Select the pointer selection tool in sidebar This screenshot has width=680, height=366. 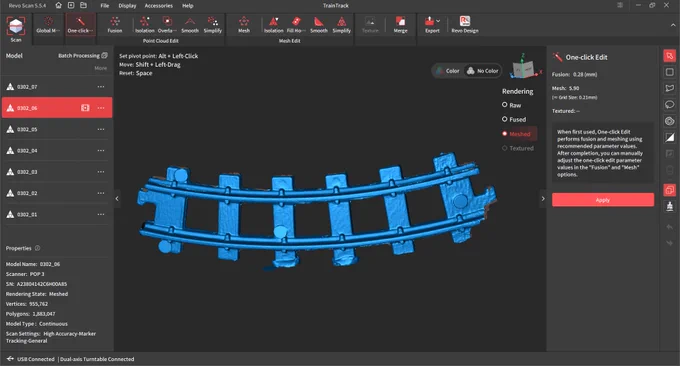670,56
